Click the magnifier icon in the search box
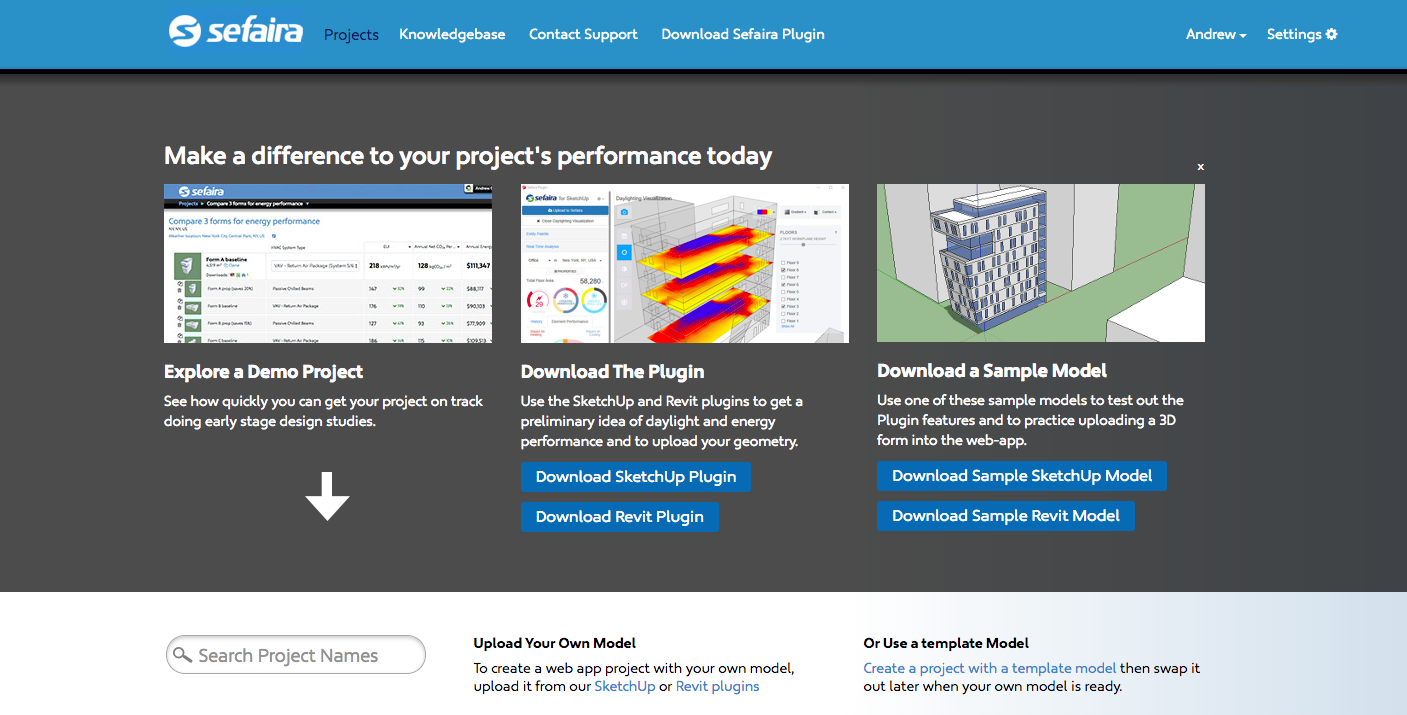Viewport: 1407px width, 715px height. point(182,655)
